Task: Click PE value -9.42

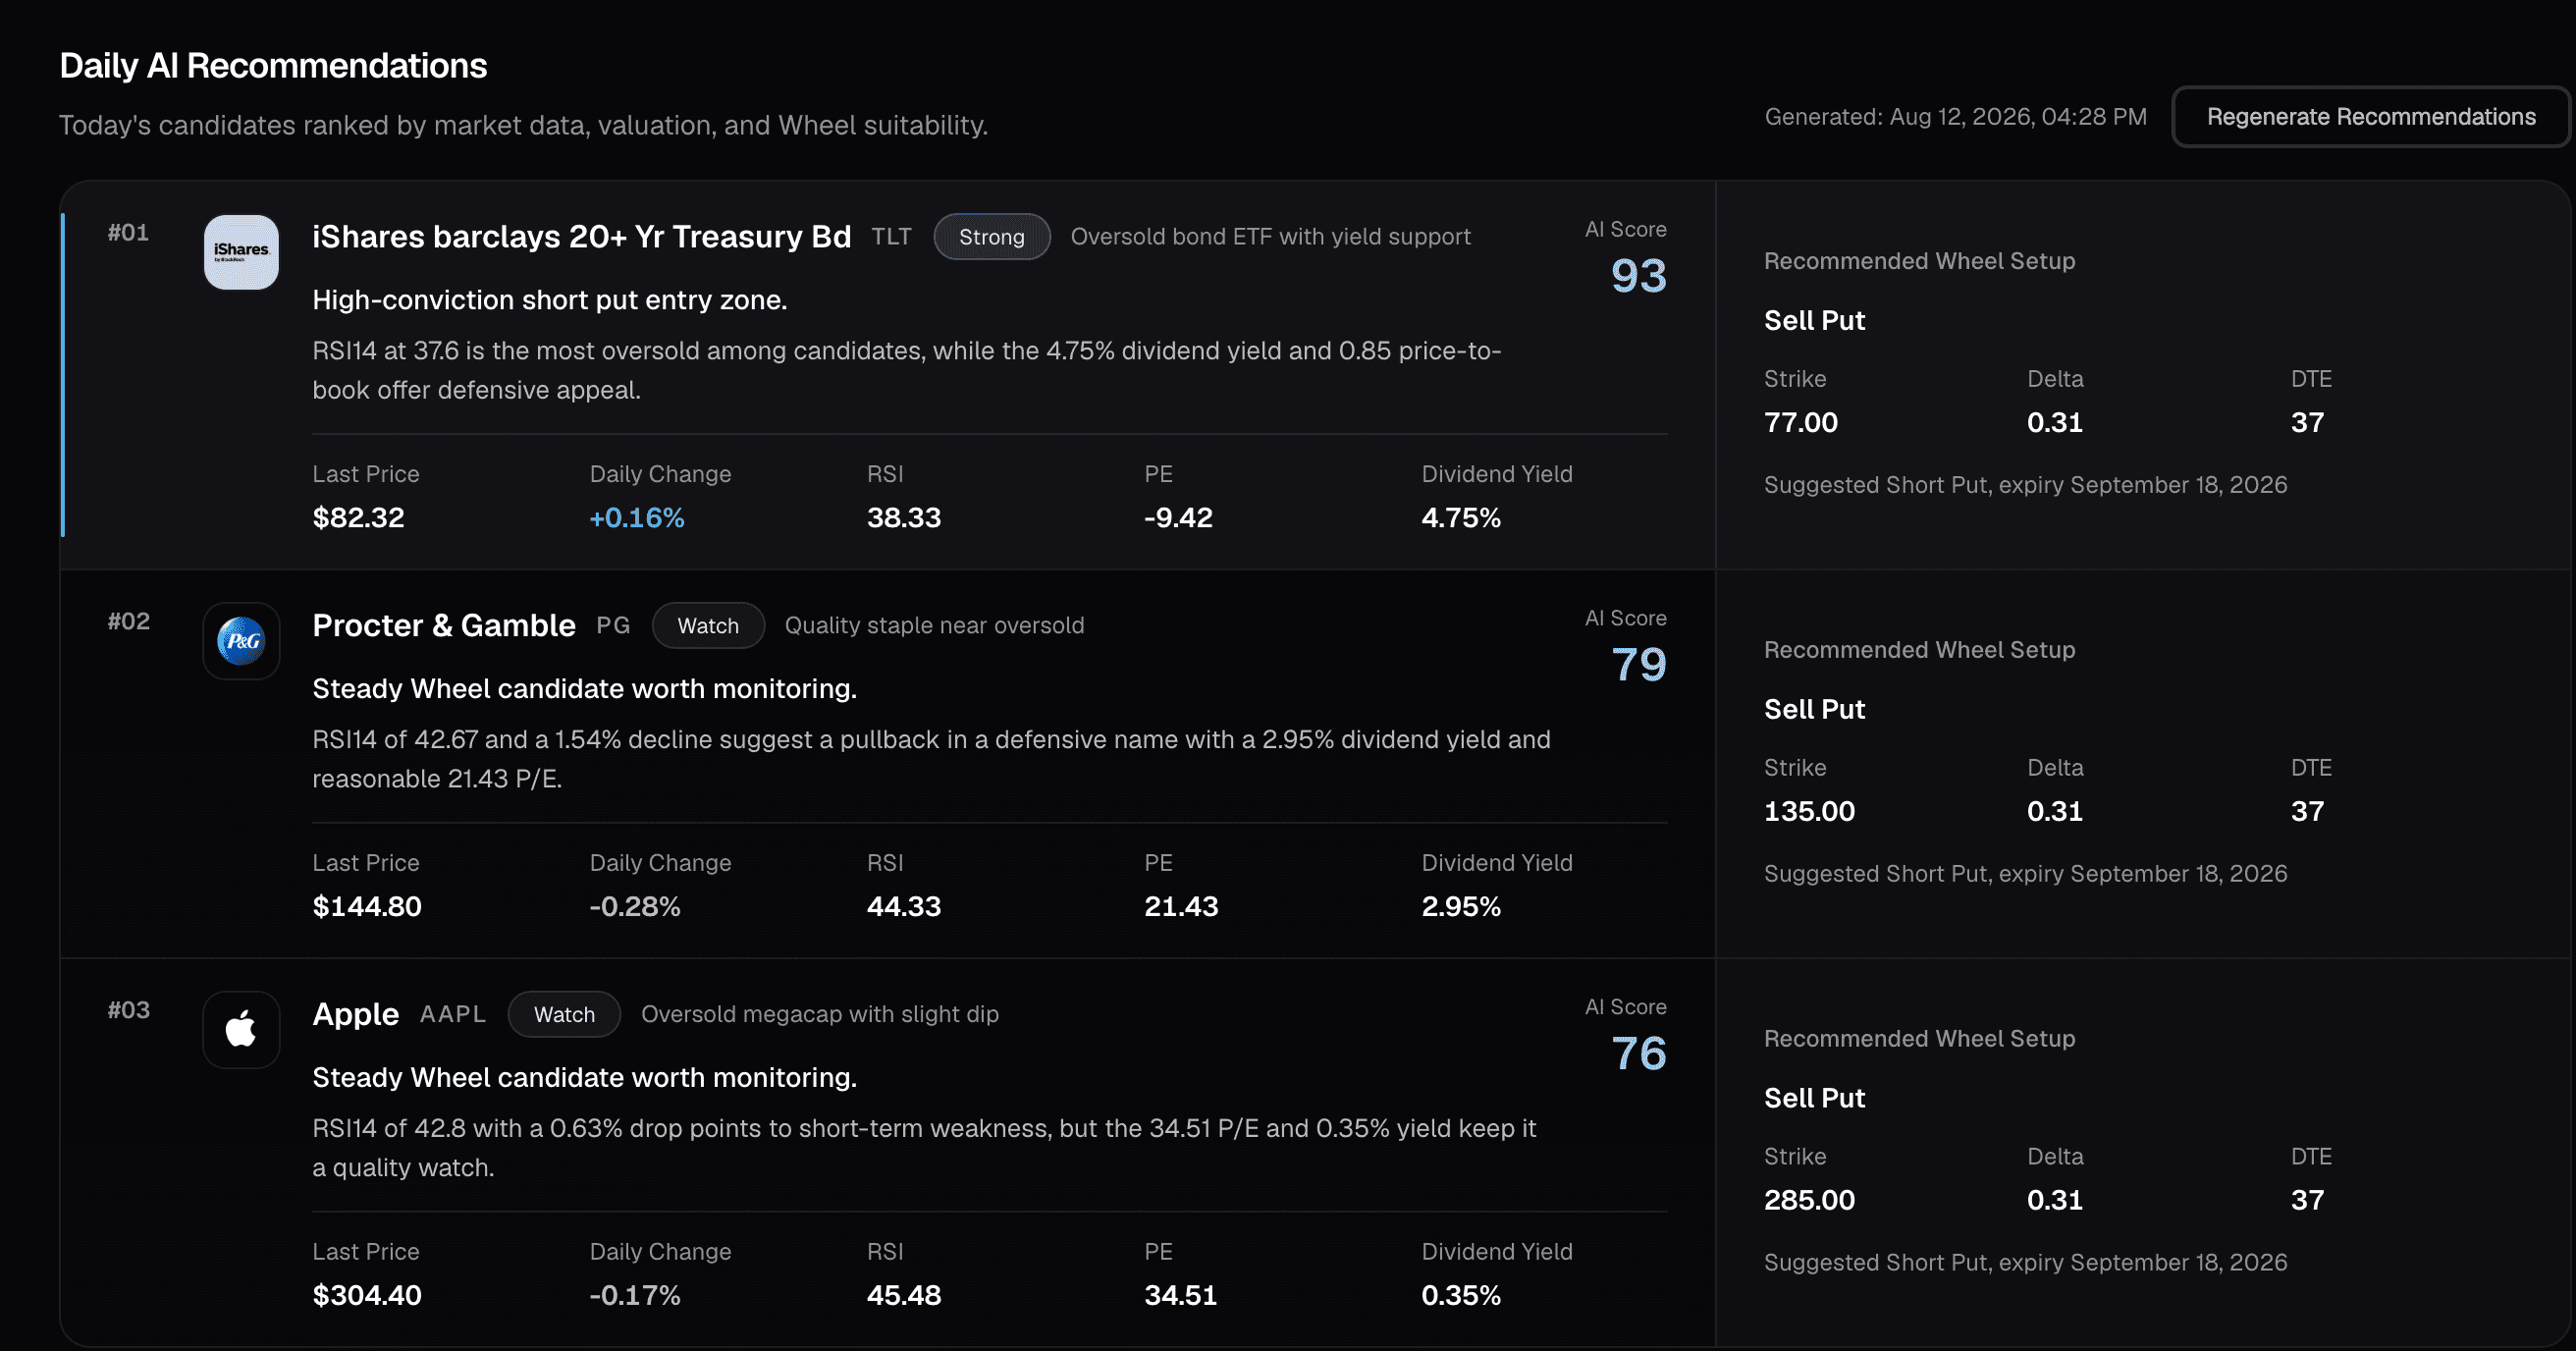Action: 1178,518
